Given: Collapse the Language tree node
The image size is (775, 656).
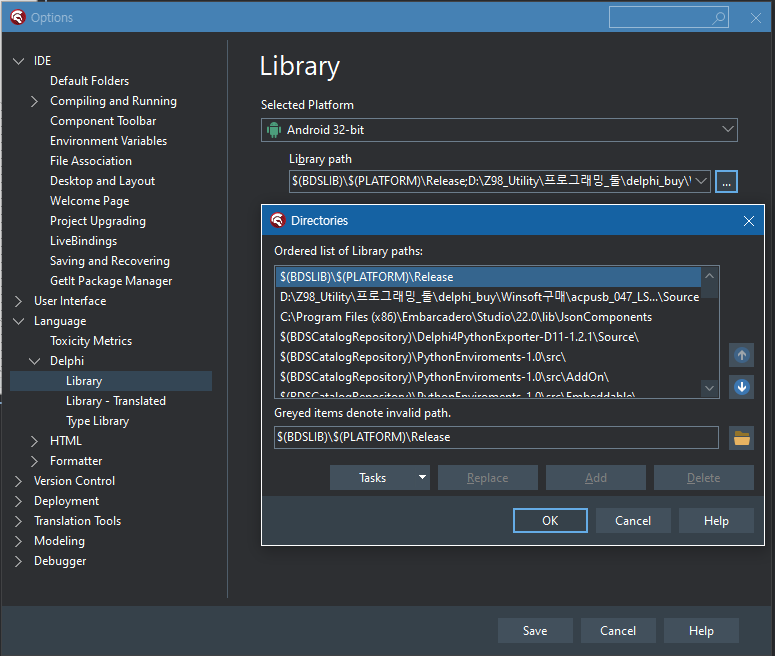Looking at the screenshot, I should [x=18, y=321].
